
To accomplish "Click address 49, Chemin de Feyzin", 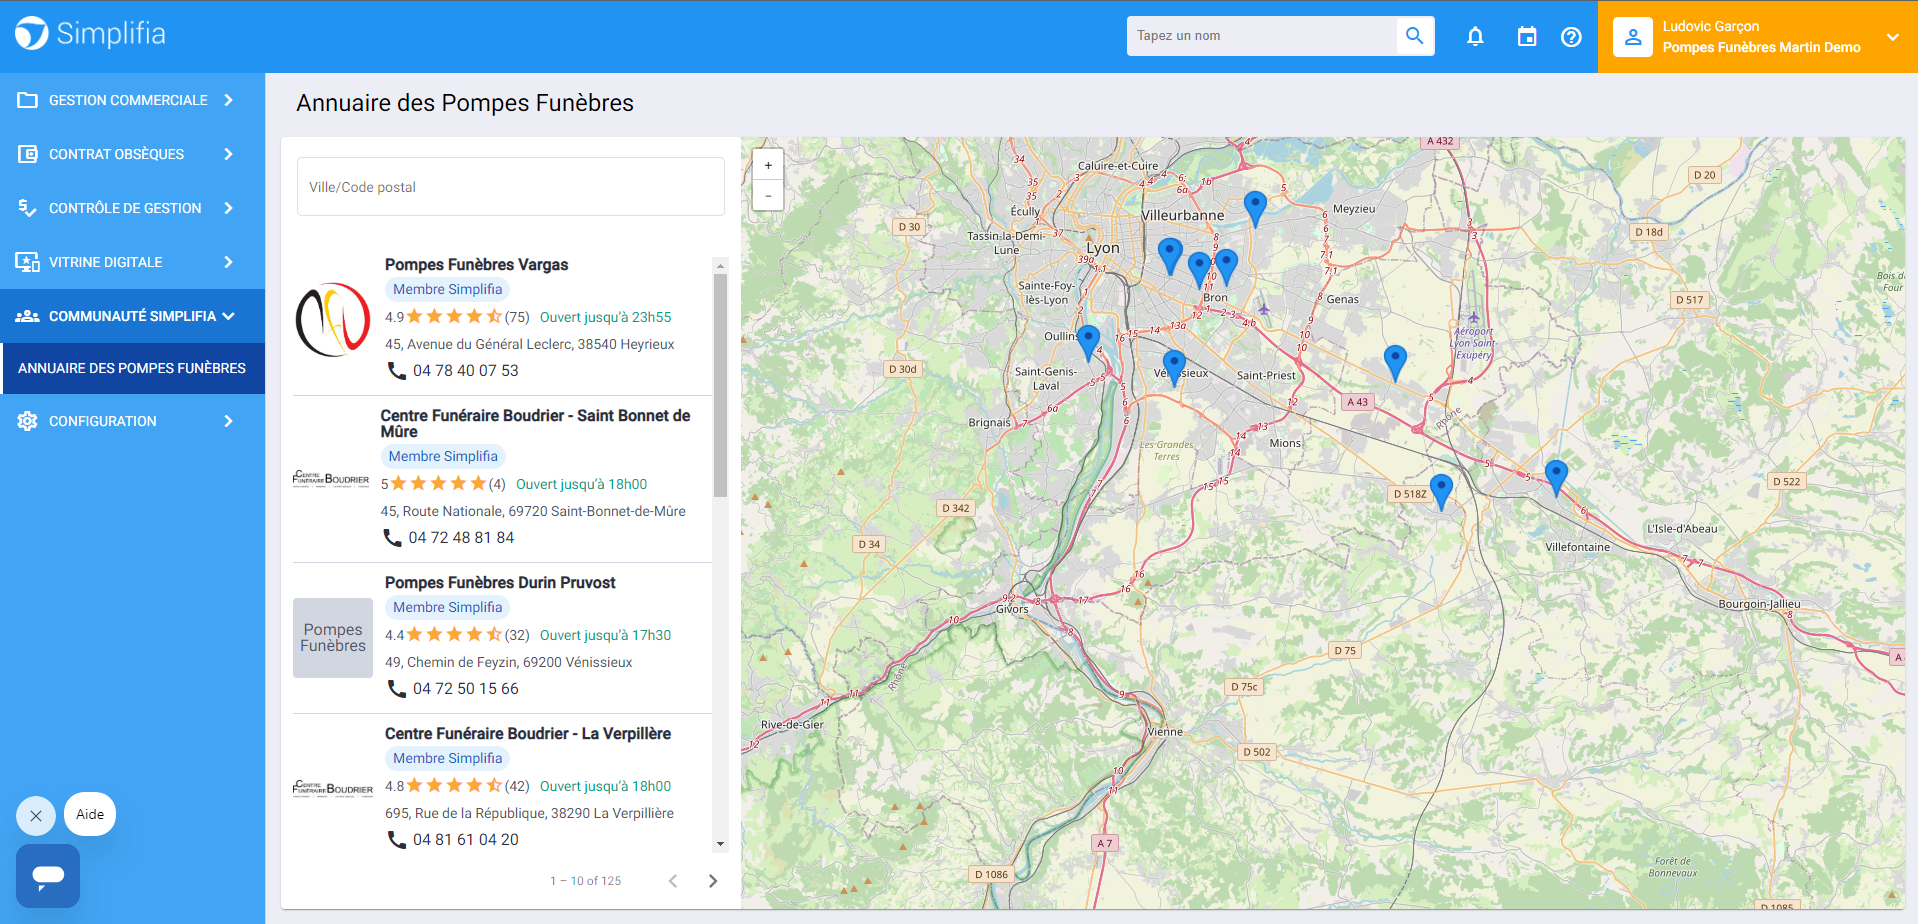I will [509, 662].
